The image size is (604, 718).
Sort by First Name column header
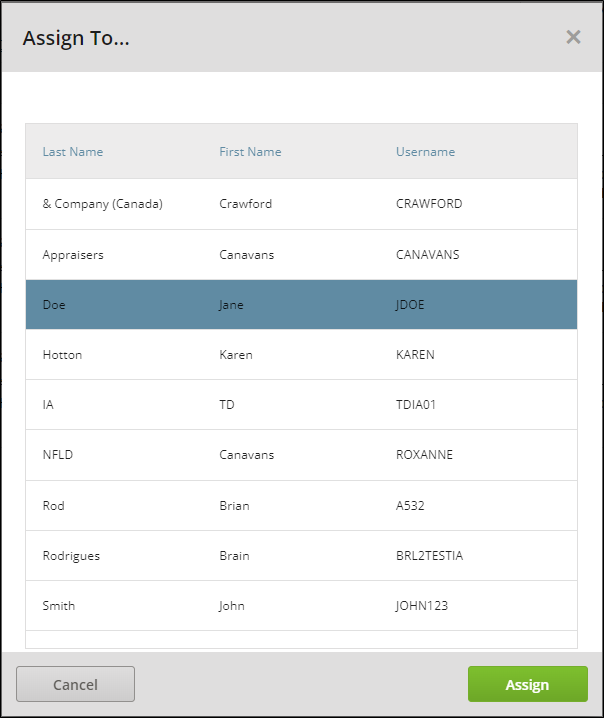coord(250,152)
